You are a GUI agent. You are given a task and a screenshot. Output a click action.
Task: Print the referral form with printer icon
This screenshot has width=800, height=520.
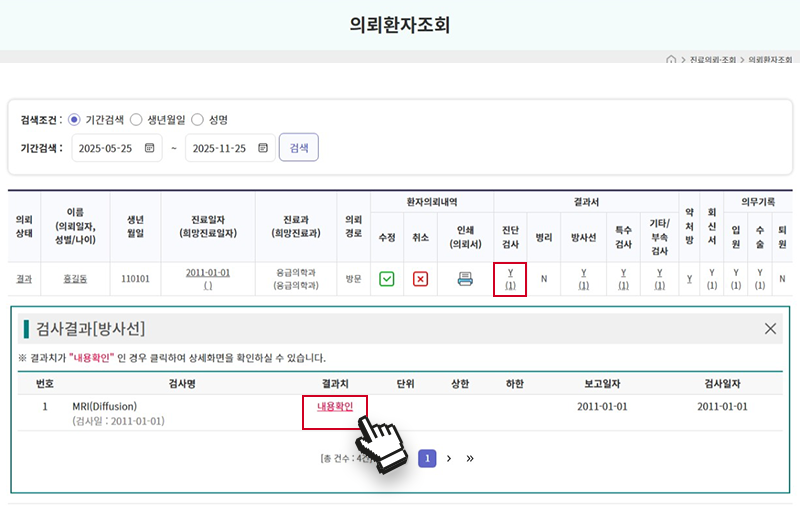(465, 279)
